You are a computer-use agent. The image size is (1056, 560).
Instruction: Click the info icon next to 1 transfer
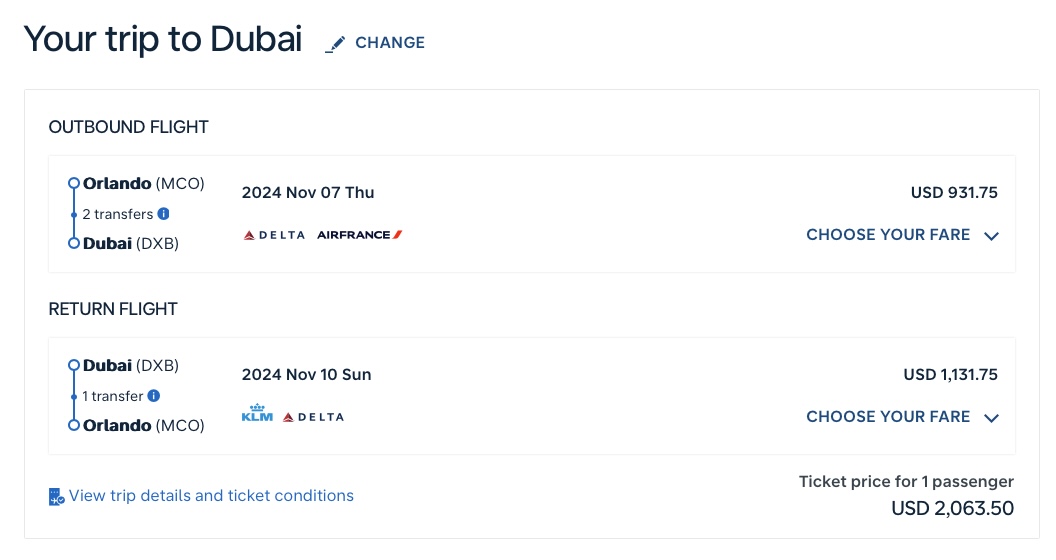[154, 396]
